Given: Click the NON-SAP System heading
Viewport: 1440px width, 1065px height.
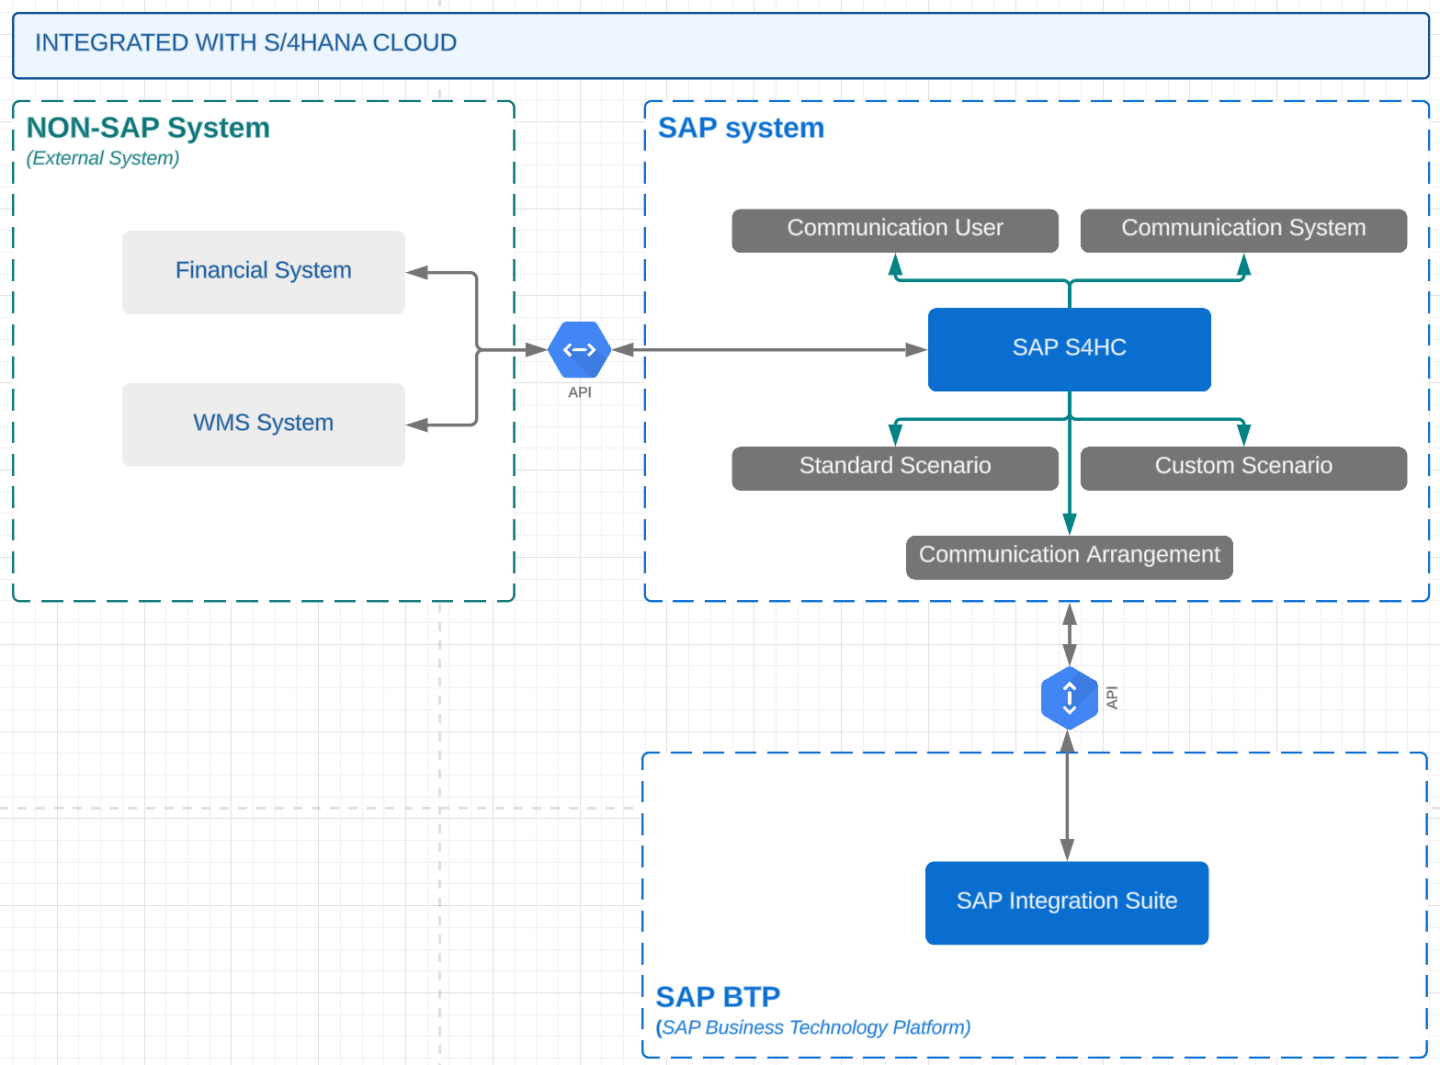Looking at the screenshot, I should (x=148, y=128).
